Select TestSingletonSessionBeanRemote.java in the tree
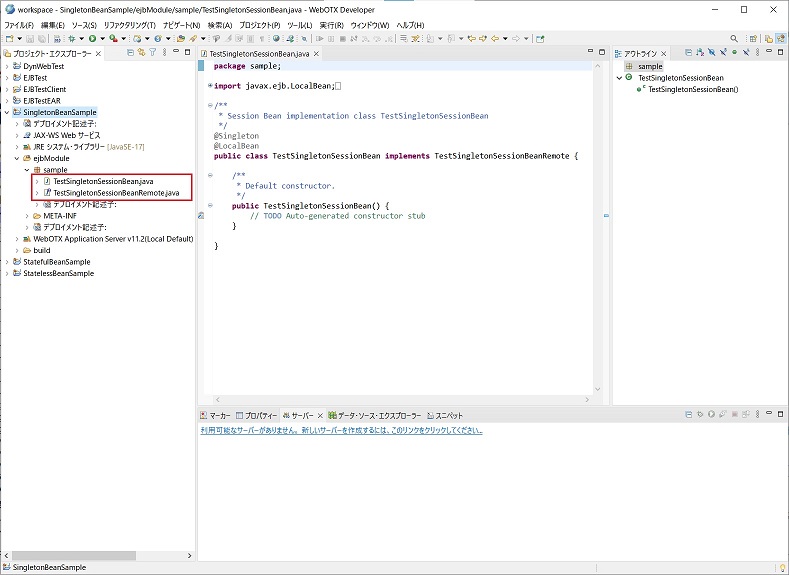Image resolution: width=789 pixels, height=575 pixels. pos(116,193)
